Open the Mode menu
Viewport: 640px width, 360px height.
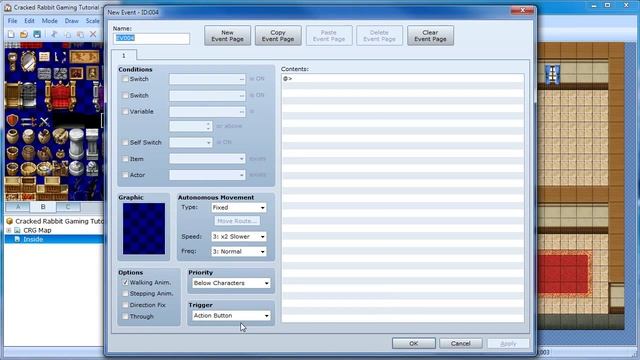(x=49, y=21)
